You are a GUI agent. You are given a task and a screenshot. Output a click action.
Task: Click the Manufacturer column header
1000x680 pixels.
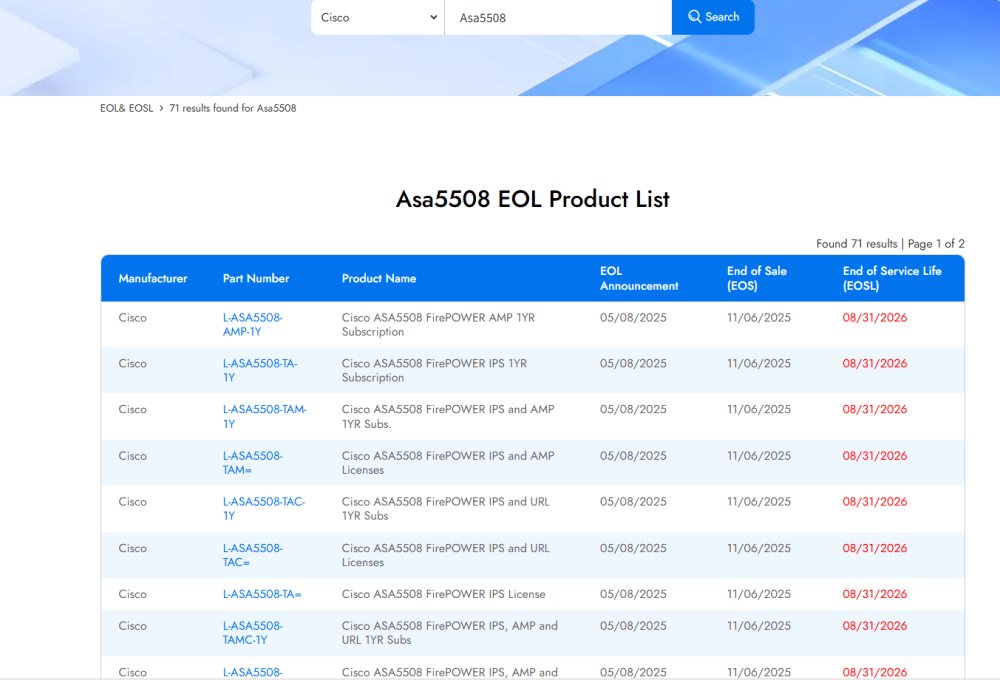pos(153,278)
